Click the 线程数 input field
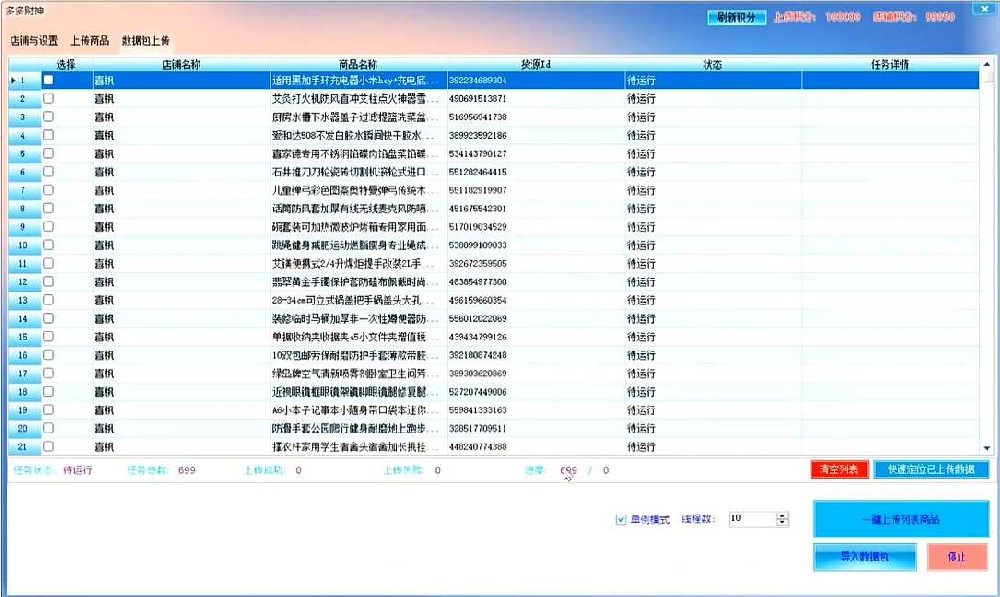Image resolution: width=1000 pixels, height=597 pixels. coord(753,519)
